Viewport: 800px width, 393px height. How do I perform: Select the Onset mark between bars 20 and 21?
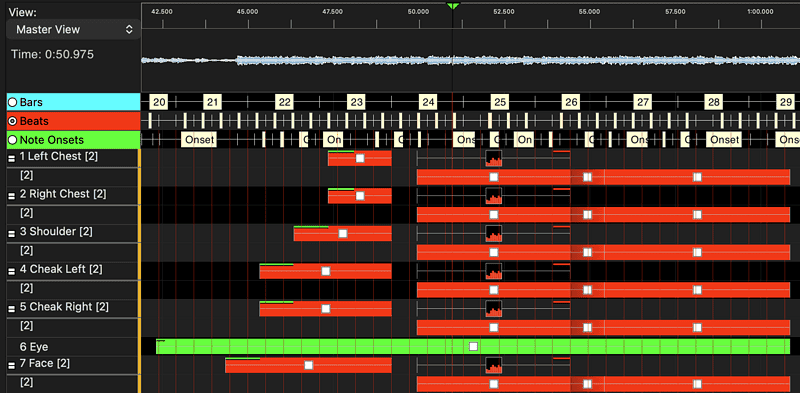click(x=199, y=140)
